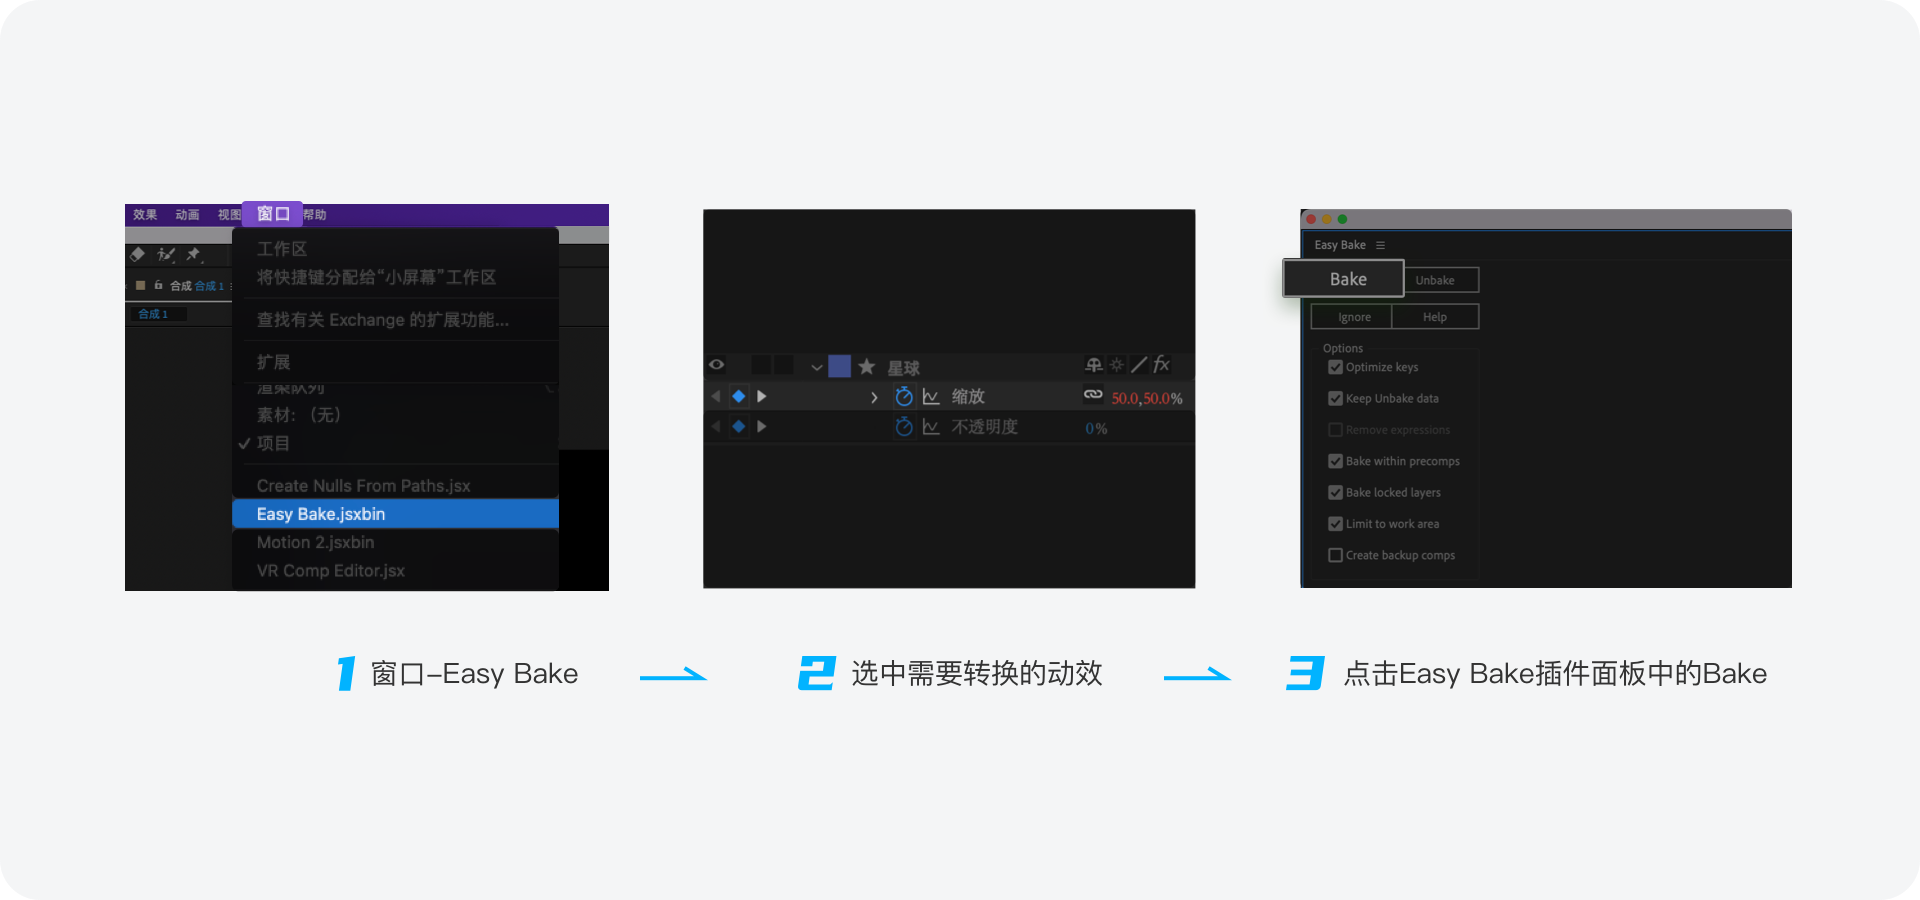This screenshot has height=900, width=1920.
Task: Click the Bake button
Action: point(1343,279)
